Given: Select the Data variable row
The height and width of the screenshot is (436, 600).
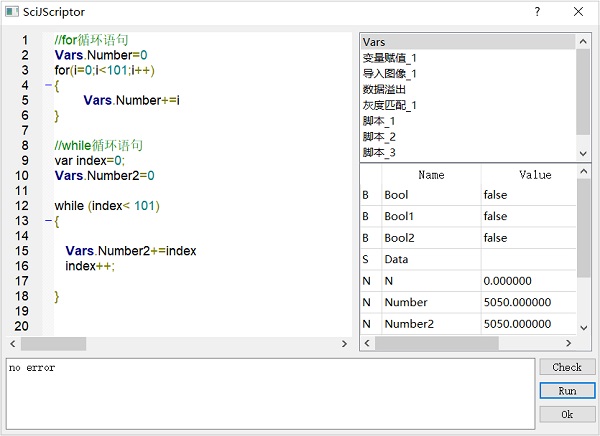Looking at the screenshot, I should point(468,259).
